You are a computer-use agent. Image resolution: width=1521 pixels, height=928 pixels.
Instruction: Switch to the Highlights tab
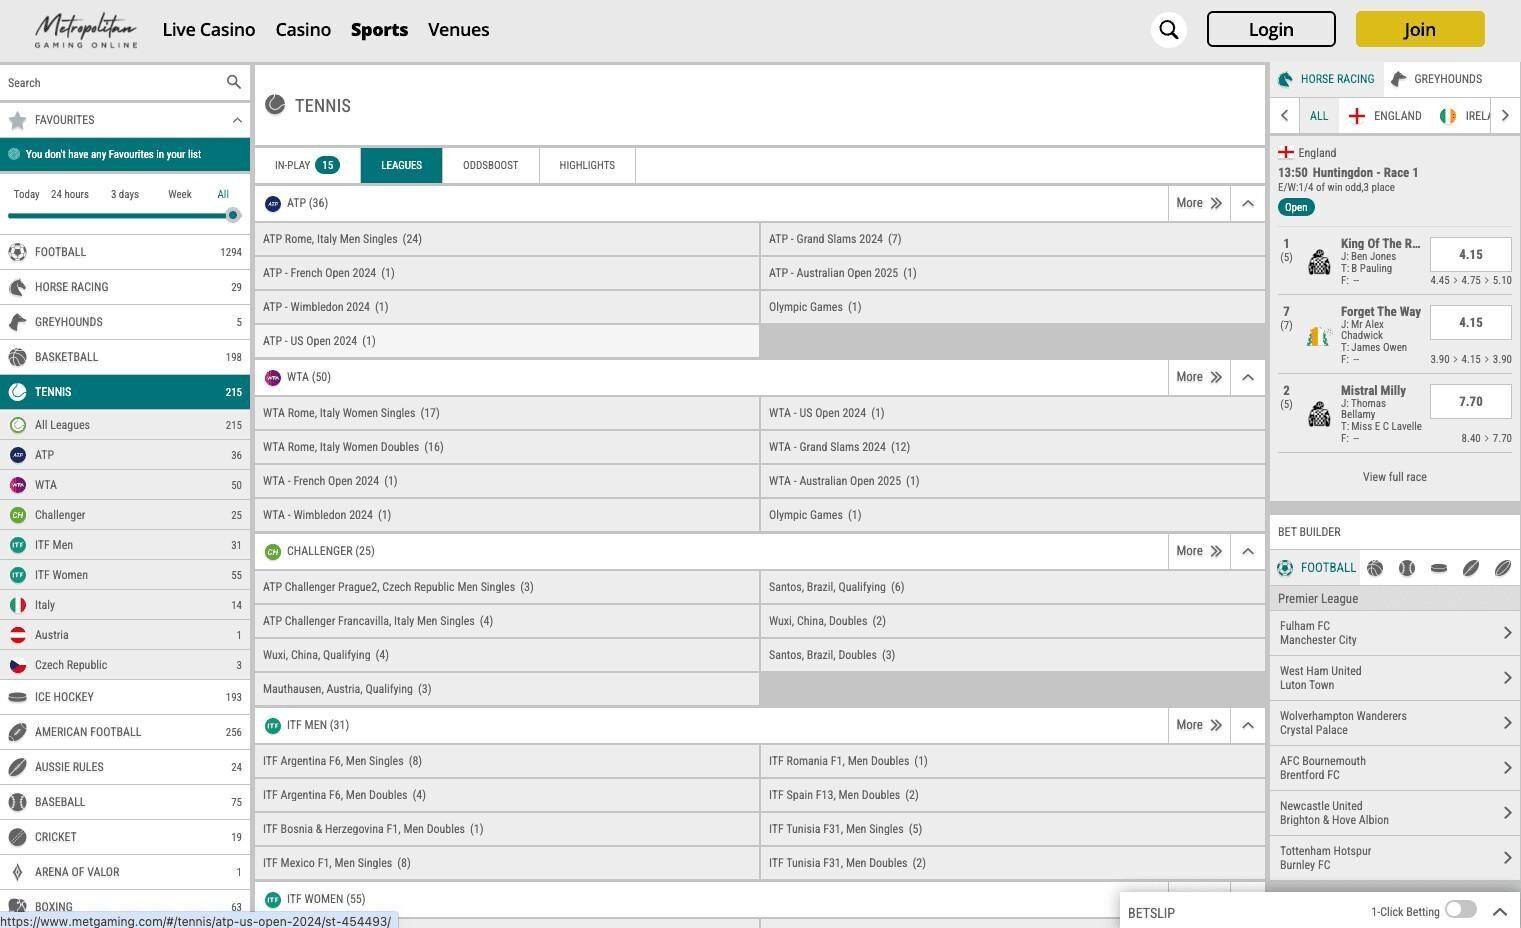[x=587, y=165]
